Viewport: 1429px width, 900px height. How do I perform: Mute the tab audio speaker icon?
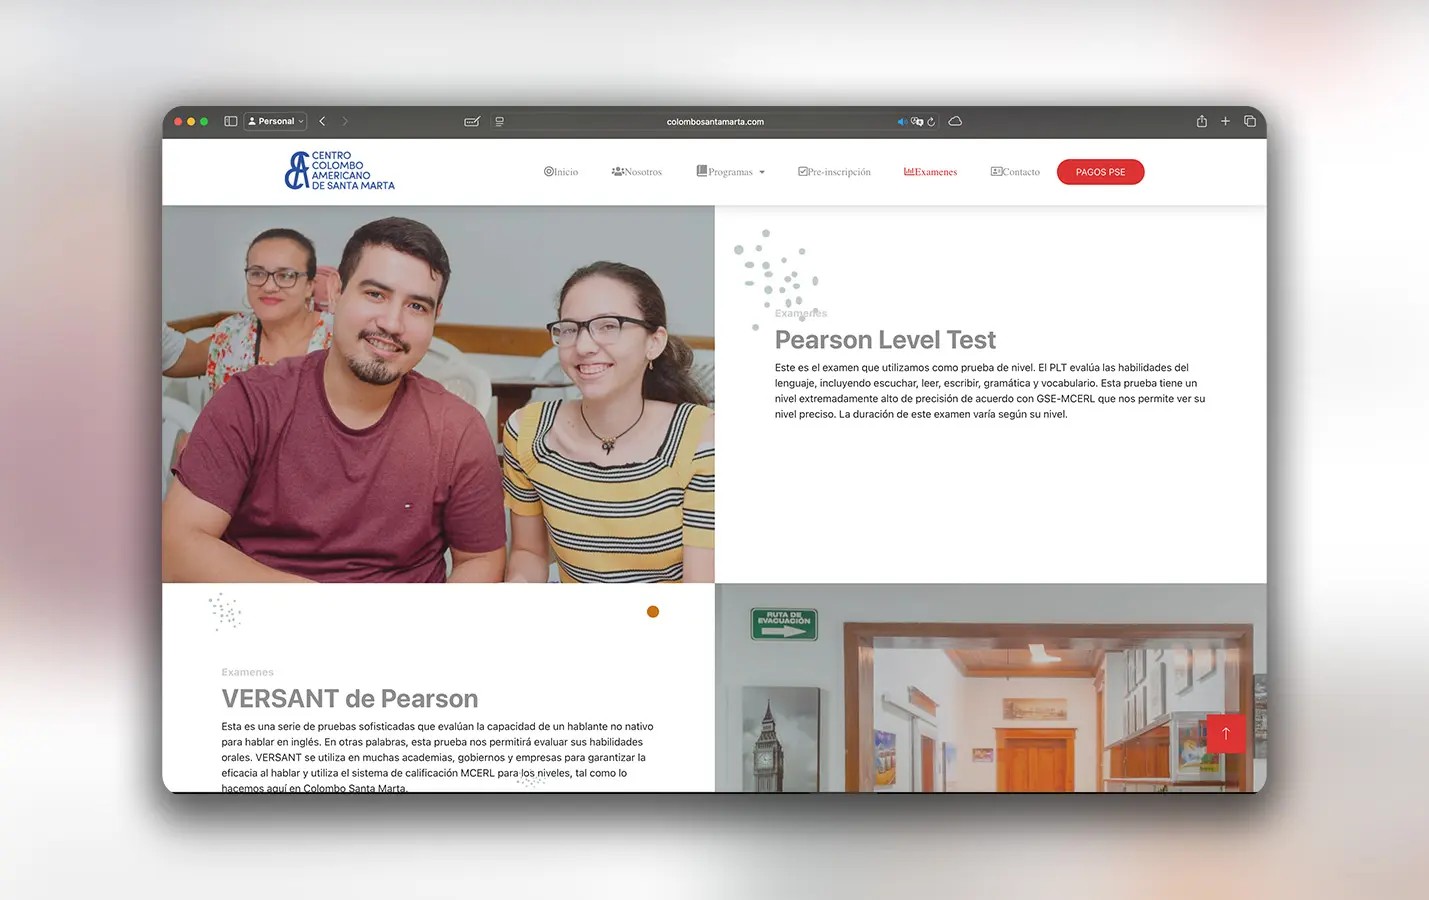902,121
